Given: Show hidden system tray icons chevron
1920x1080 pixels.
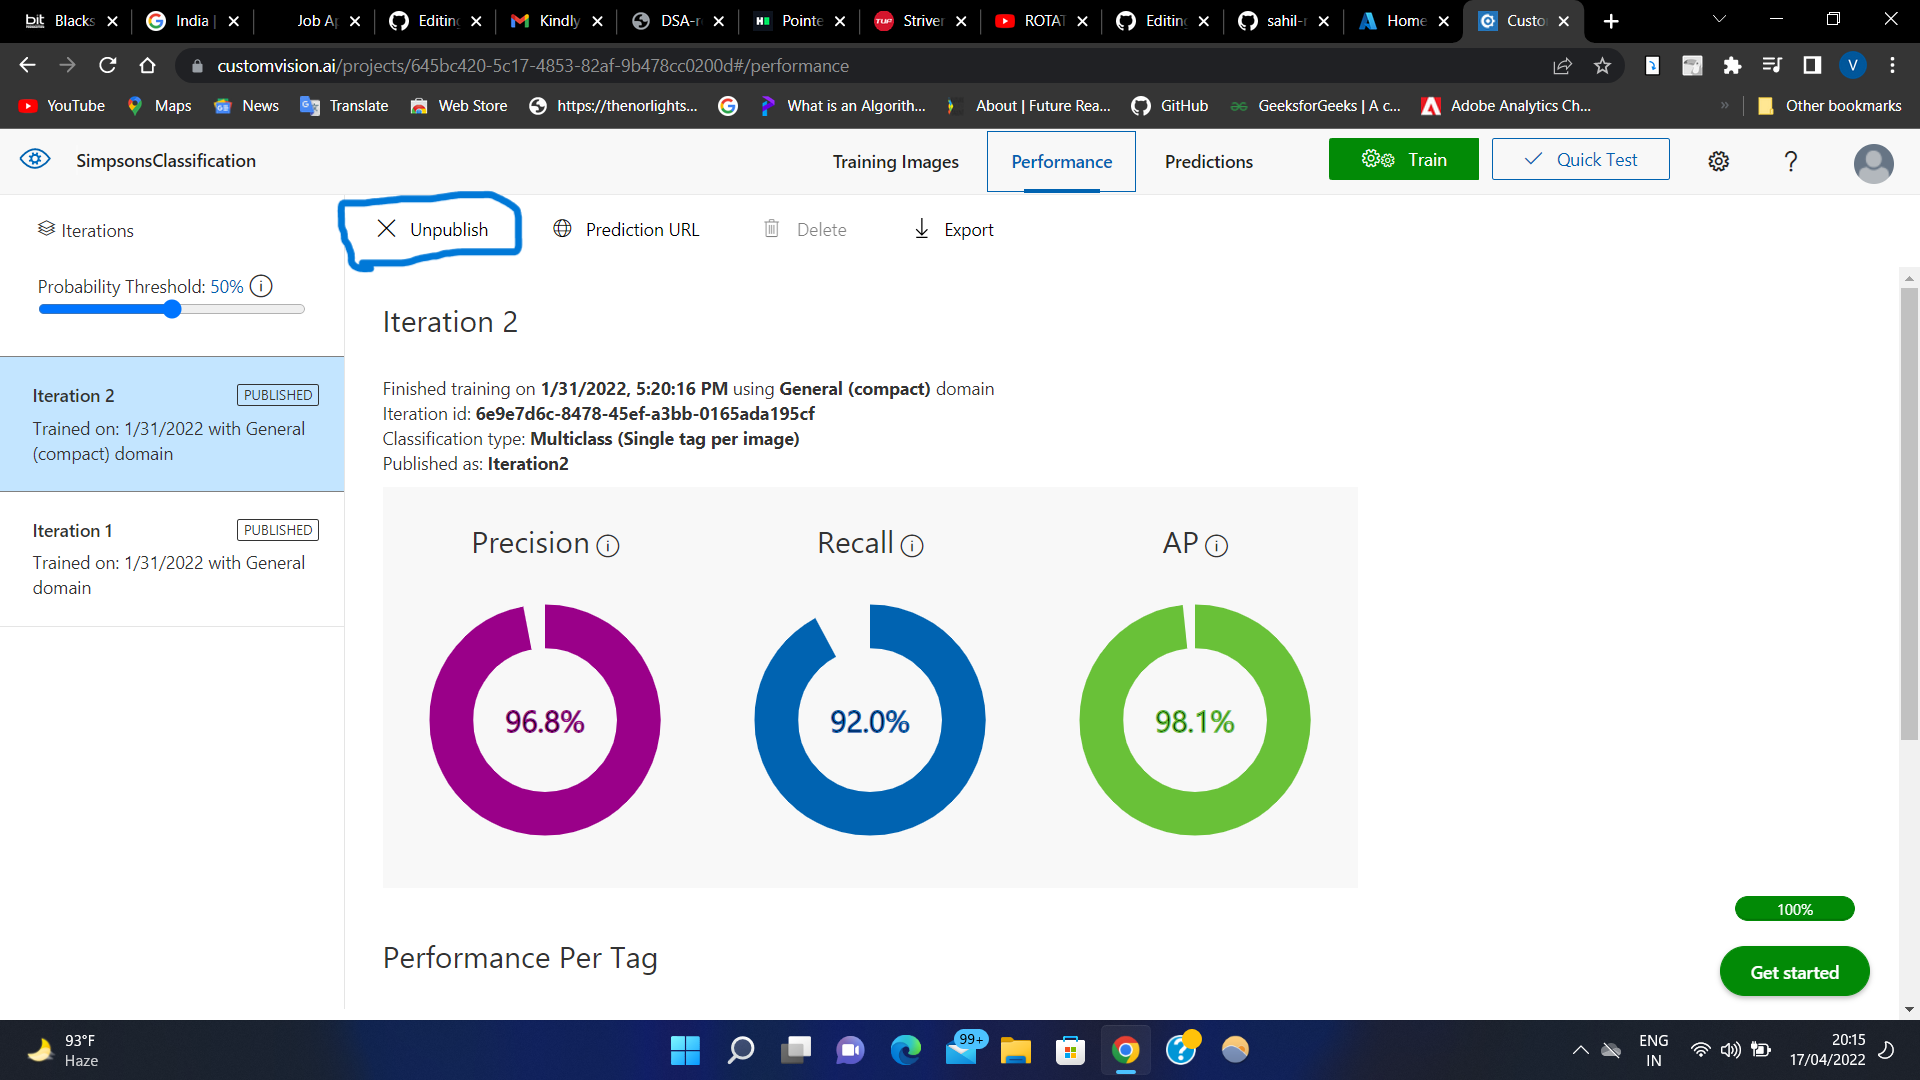Looking at the screenshot, I should (1580, 1050).
